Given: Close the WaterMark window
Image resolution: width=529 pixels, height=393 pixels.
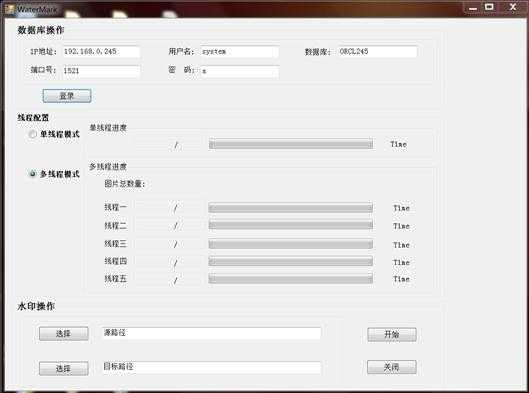Looking at the screenshot, I should (x=513, y=7).
